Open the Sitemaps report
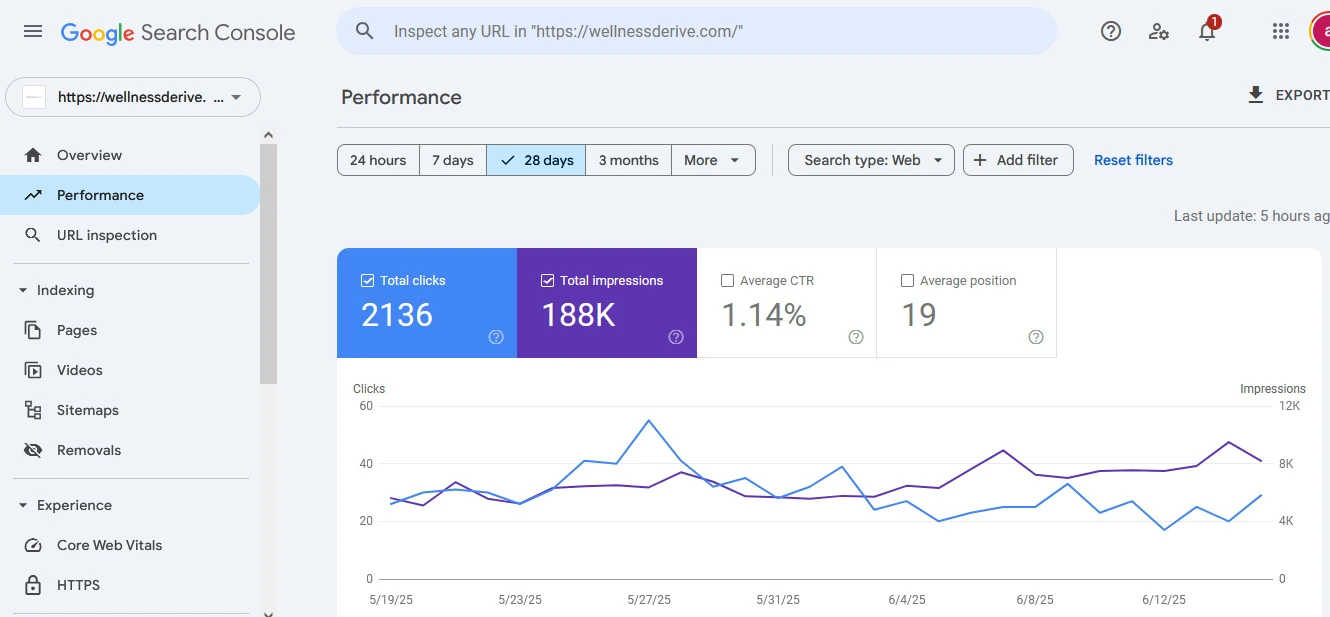 pos(130,410)
